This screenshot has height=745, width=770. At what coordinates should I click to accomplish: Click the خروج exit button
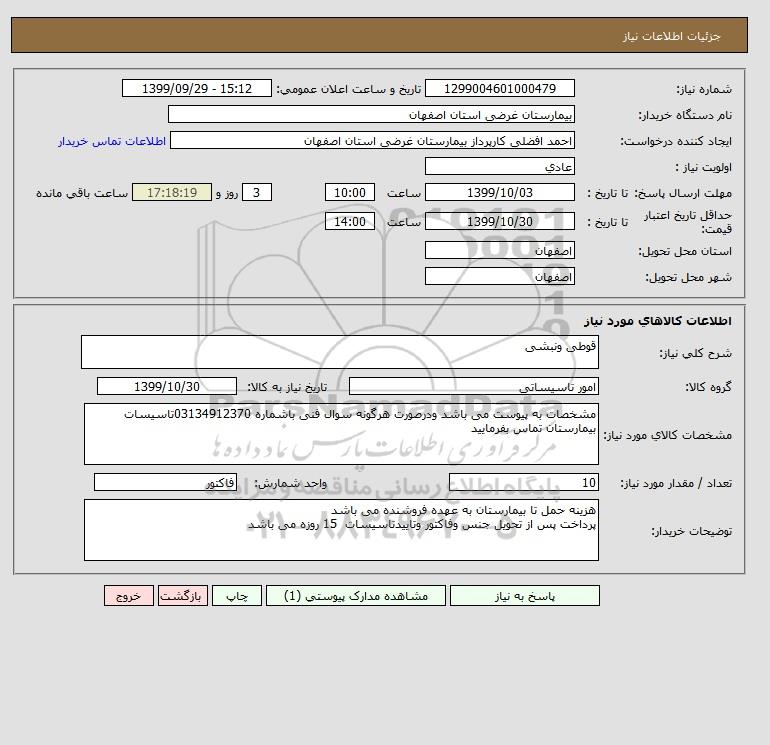click(129, 595)
